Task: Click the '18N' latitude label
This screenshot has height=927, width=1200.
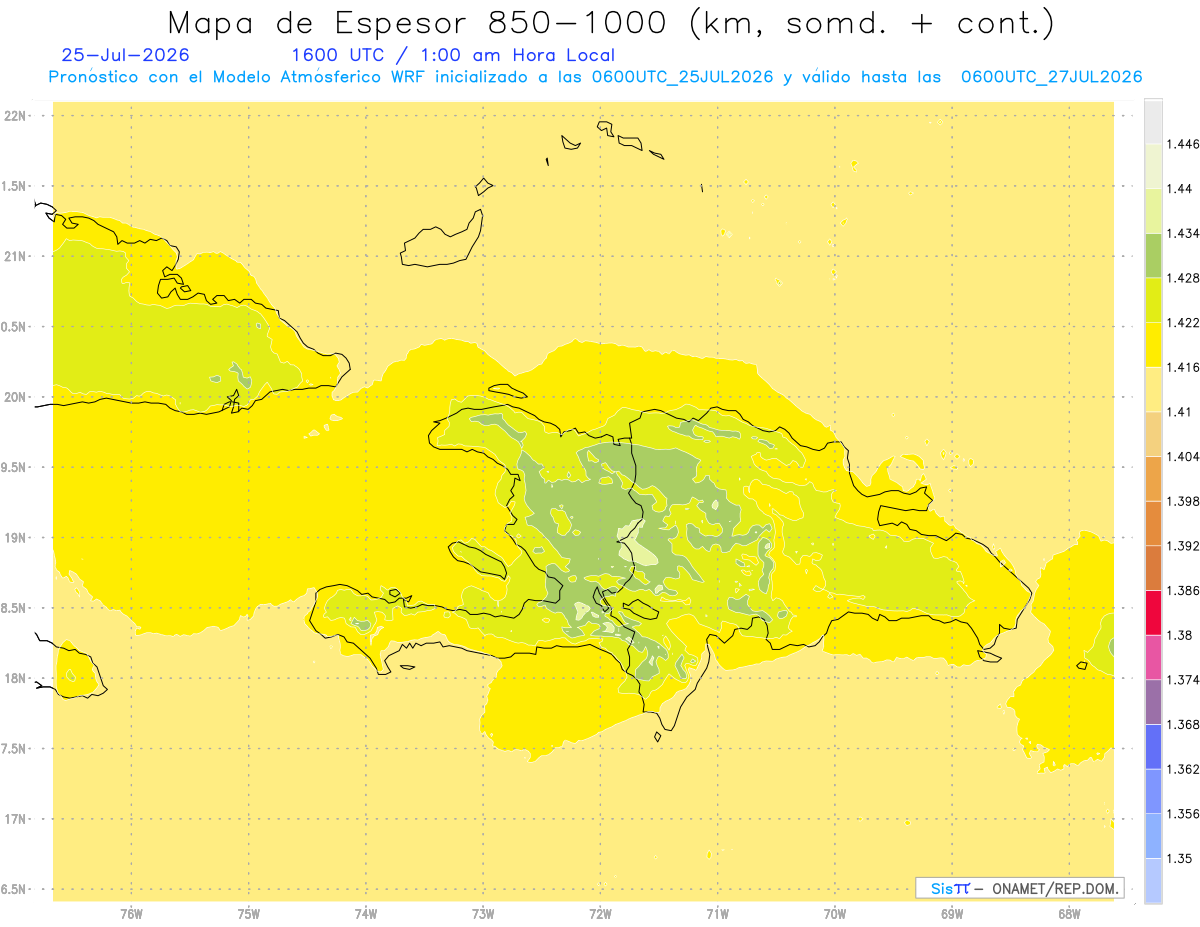Action: coord(15,678)
